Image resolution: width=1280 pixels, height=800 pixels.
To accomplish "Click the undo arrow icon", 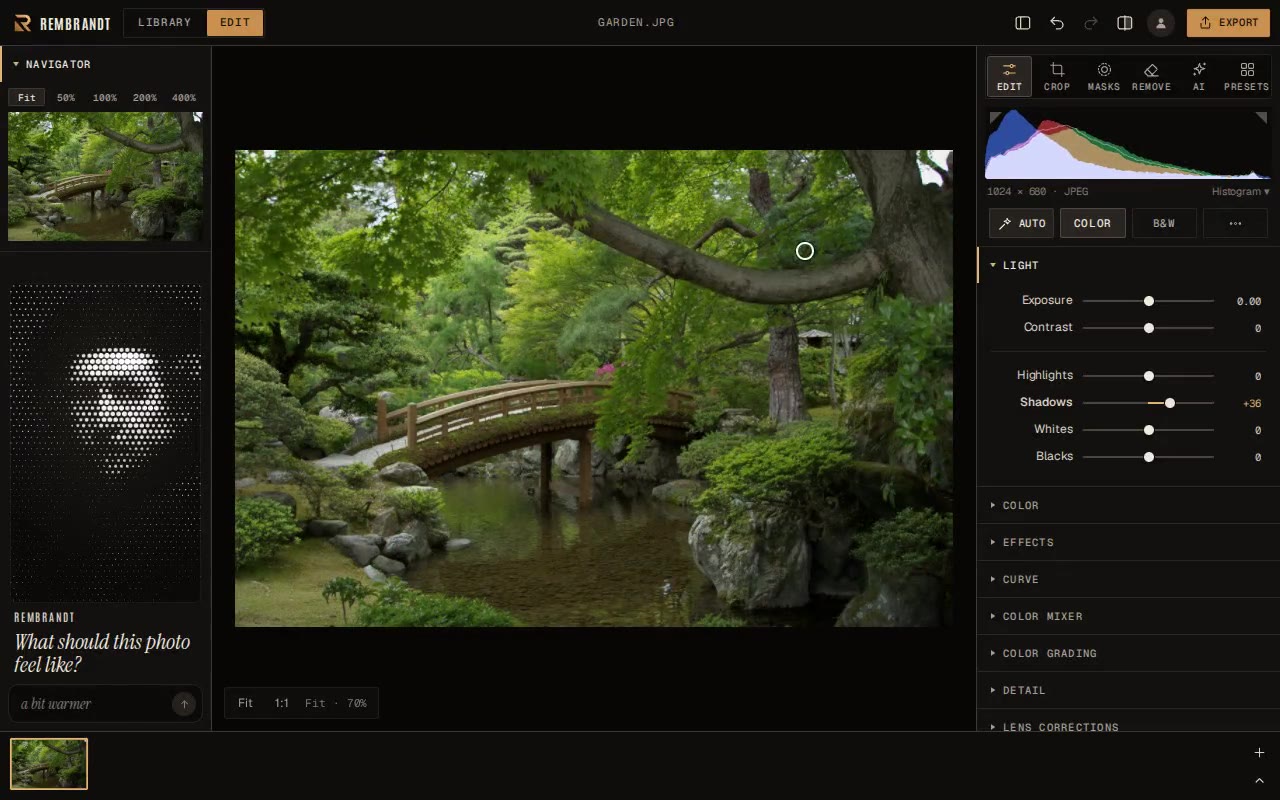I will pos(1057,23).
